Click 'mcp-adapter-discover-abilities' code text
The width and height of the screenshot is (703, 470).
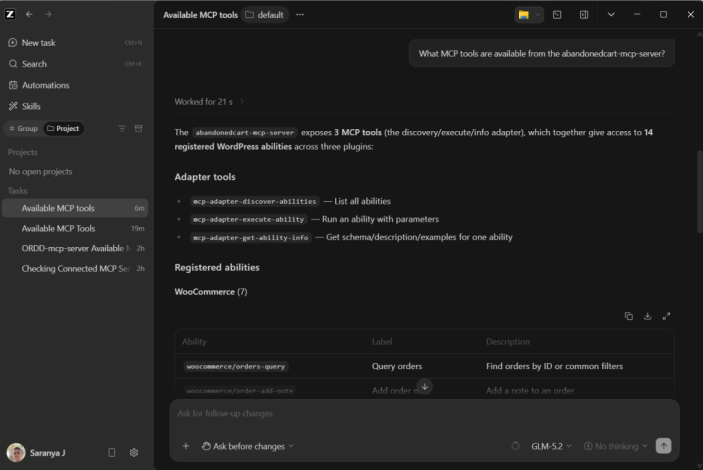pos(254,201)
